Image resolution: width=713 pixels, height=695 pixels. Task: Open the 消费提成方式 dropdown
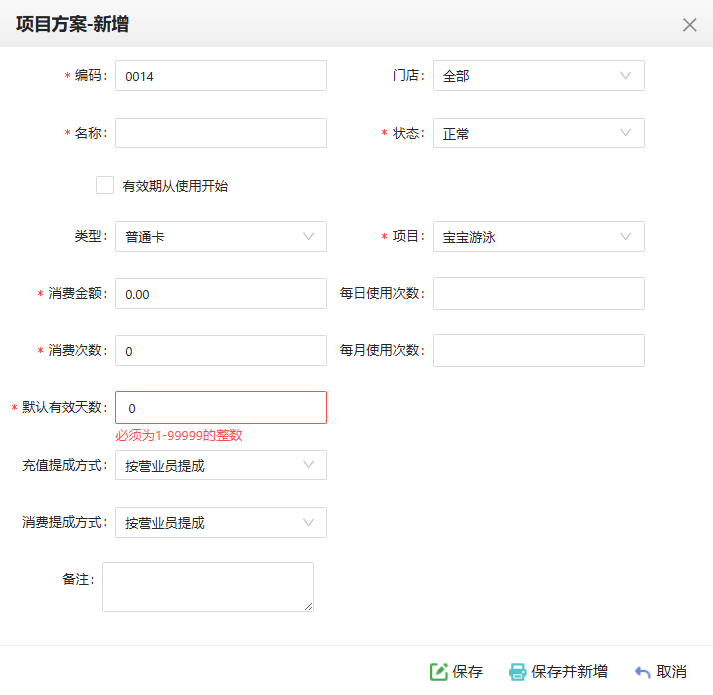point(220,523)
